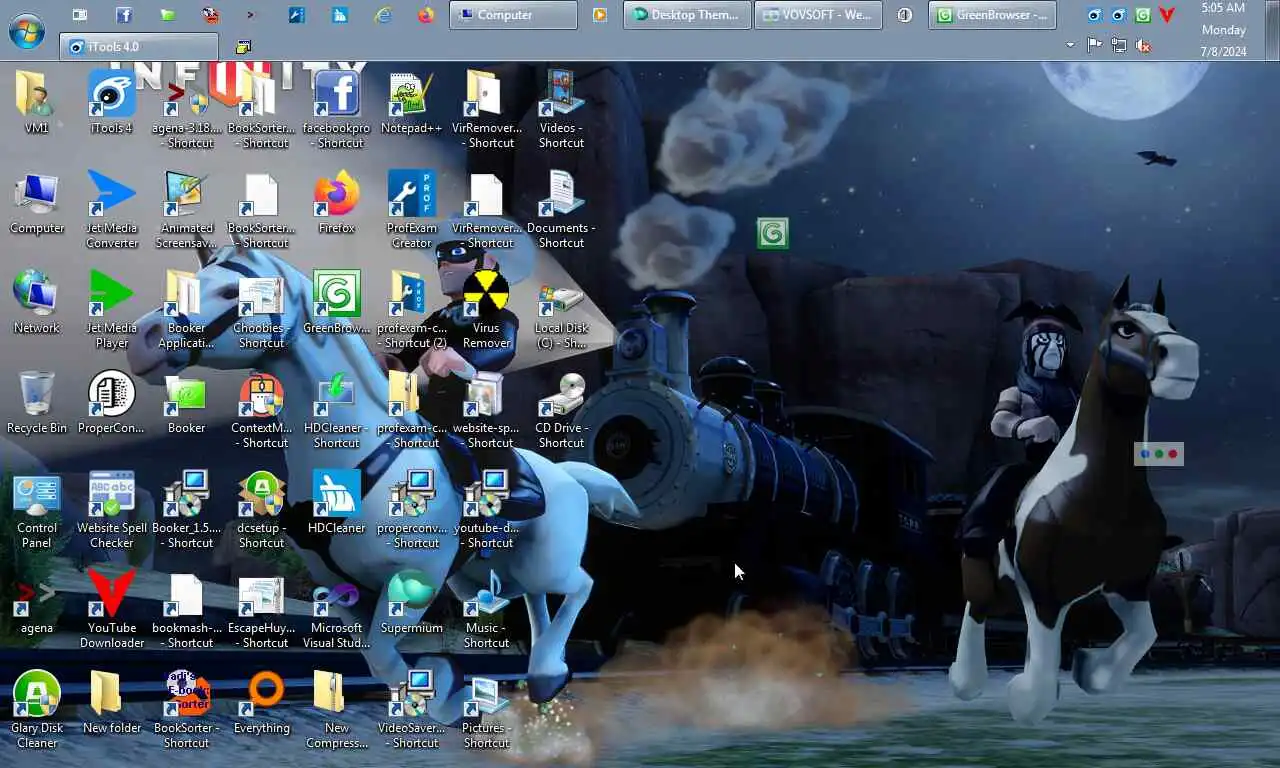Select the YouTube Downloader desktop icon
Viewport: 1280px width, 768px height.
pos(112,609)
